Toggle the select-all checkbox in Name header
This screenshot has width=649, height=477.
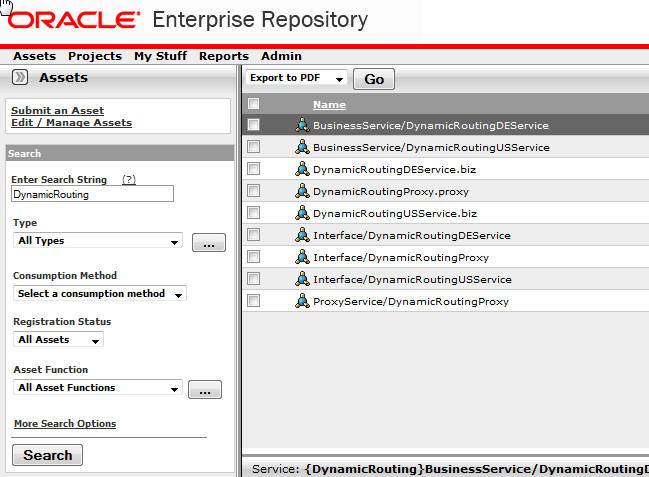[x=253, y=104]
